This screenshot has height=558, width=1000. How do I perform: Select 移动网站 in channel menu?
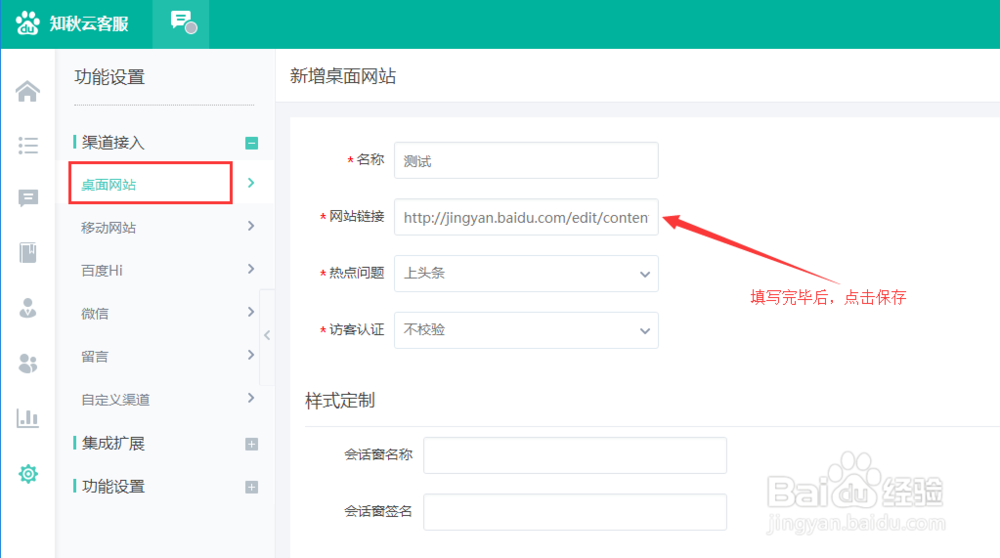click(108, 228)
